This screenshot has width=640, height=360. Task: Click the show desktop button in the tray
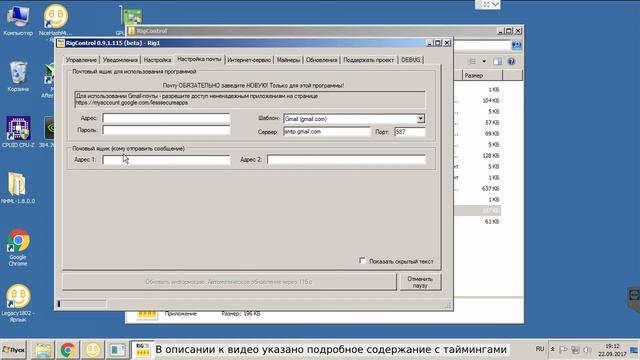point(634,350)
